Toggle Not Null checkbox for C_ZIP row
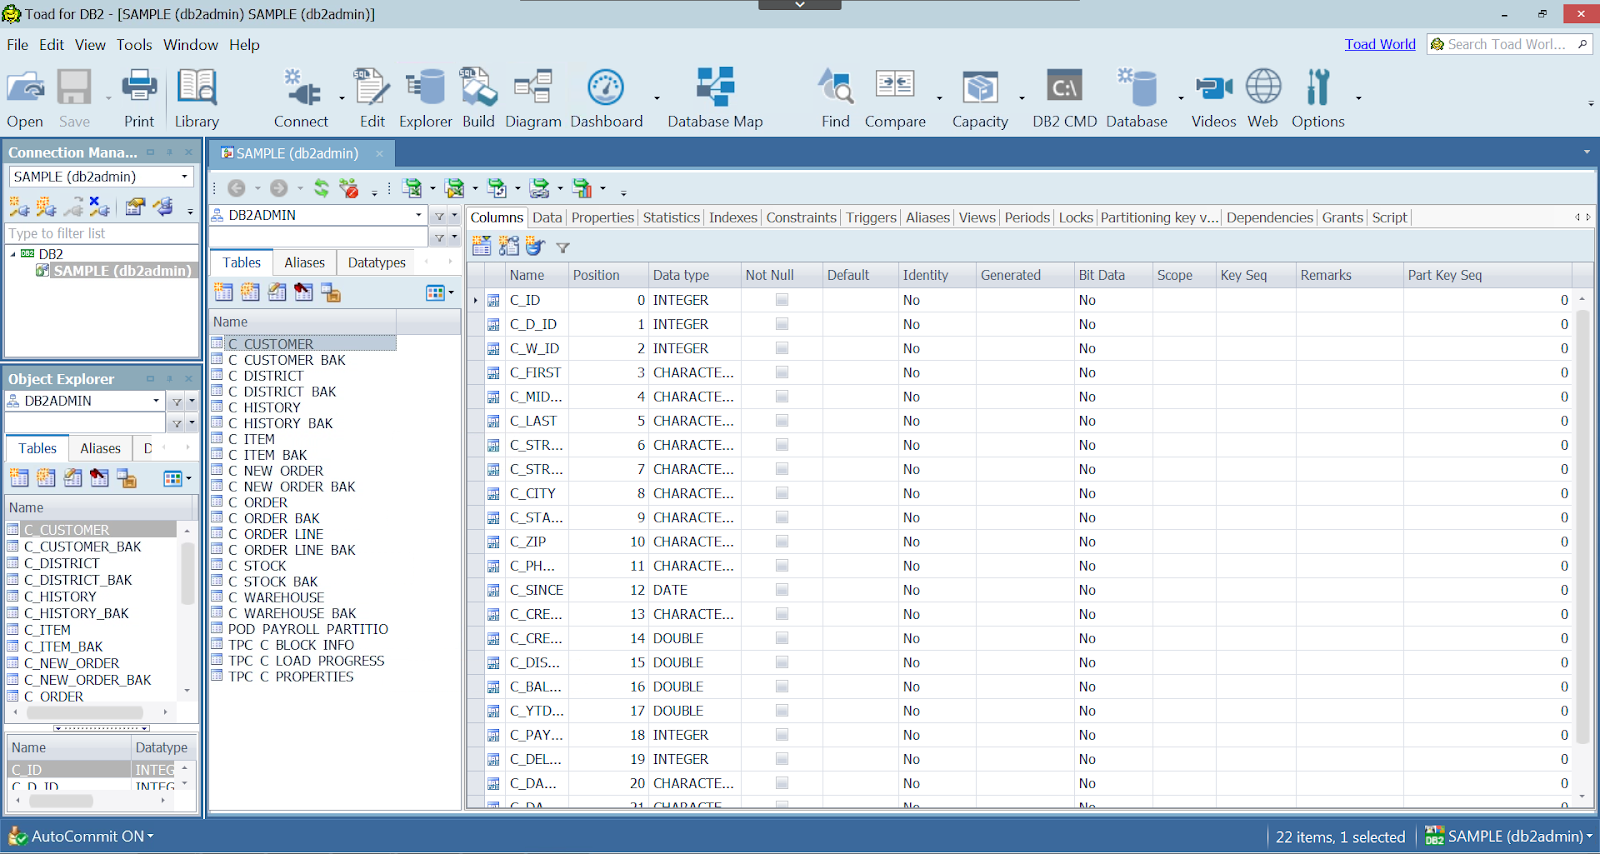The width and height of the screenshot is (1600, 854). [782, 542]
